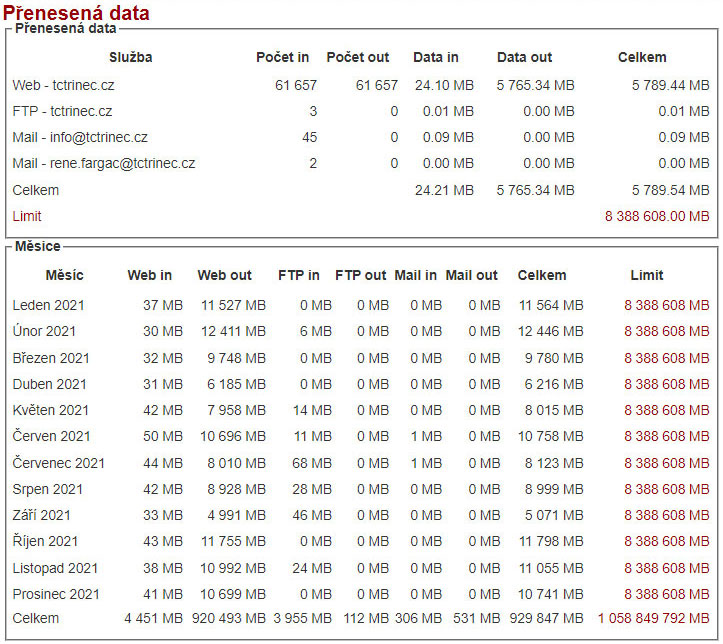
Task: Click the Služba column header
Action: 130,57
